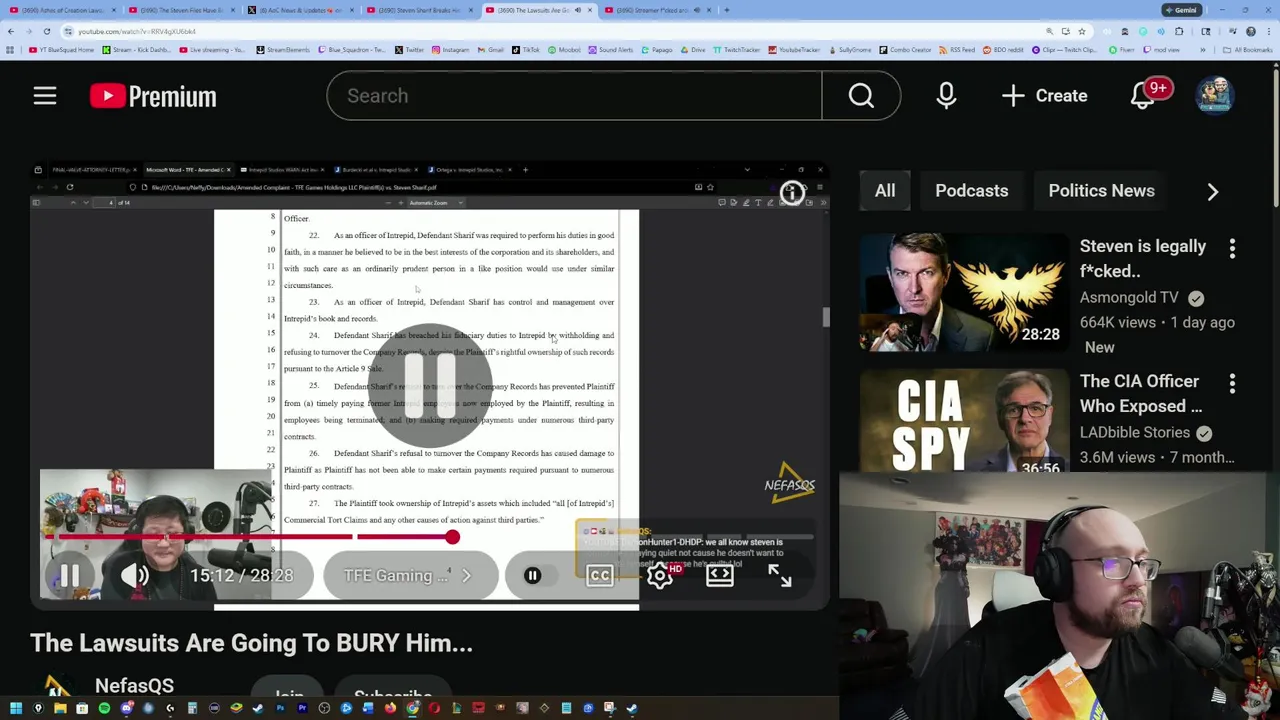This screenshot has width=1280, height=720.
Task: Pause the video with player pause button
Action: coord(70,575)
